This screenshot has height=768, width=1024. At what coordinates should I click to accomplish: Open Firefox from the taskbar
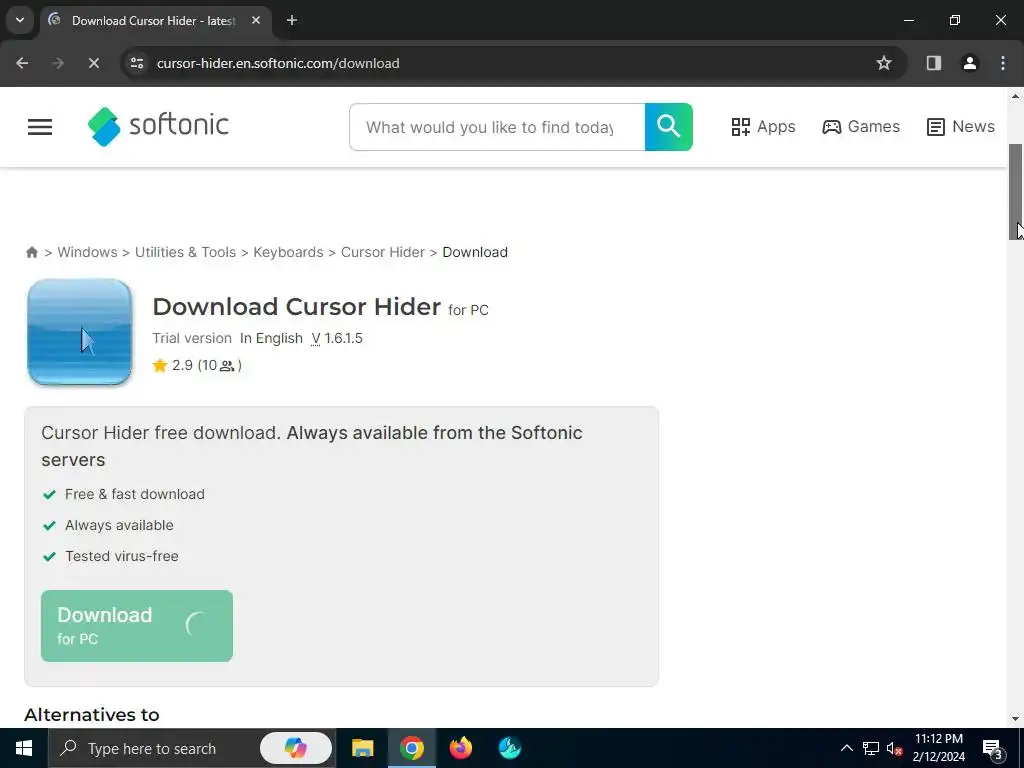pos(461,748)
